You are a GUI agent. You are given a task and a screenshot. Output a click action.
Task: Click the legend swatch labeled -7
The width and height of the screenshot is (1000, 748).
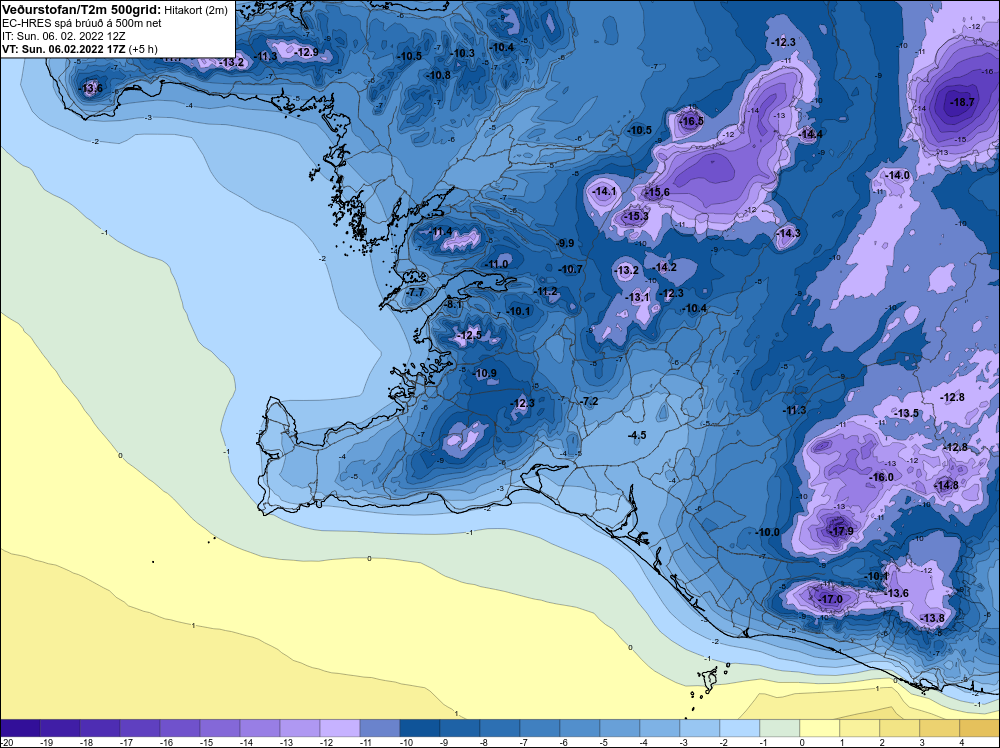tap(540, 728)
